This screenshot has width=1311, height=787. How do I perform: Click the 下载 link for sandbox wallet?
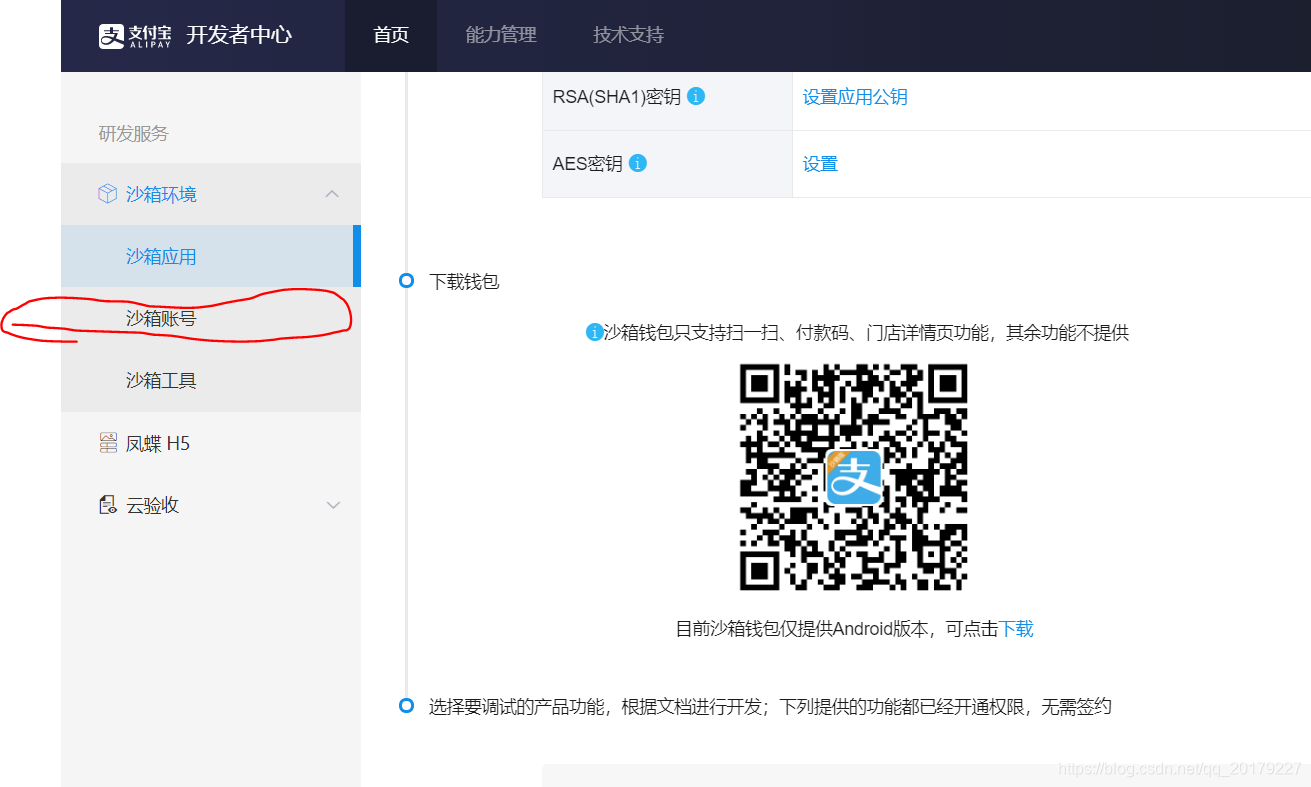tap(1016, 629)
